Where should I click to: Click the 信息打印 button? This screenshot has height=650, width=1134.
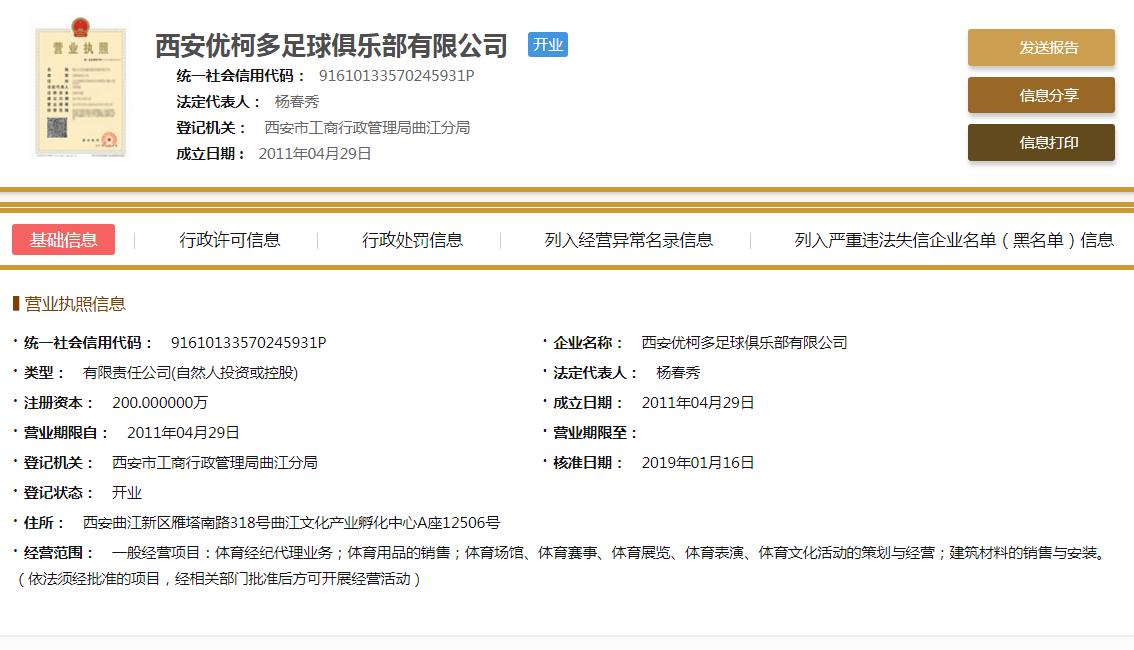click(1040, 143)
